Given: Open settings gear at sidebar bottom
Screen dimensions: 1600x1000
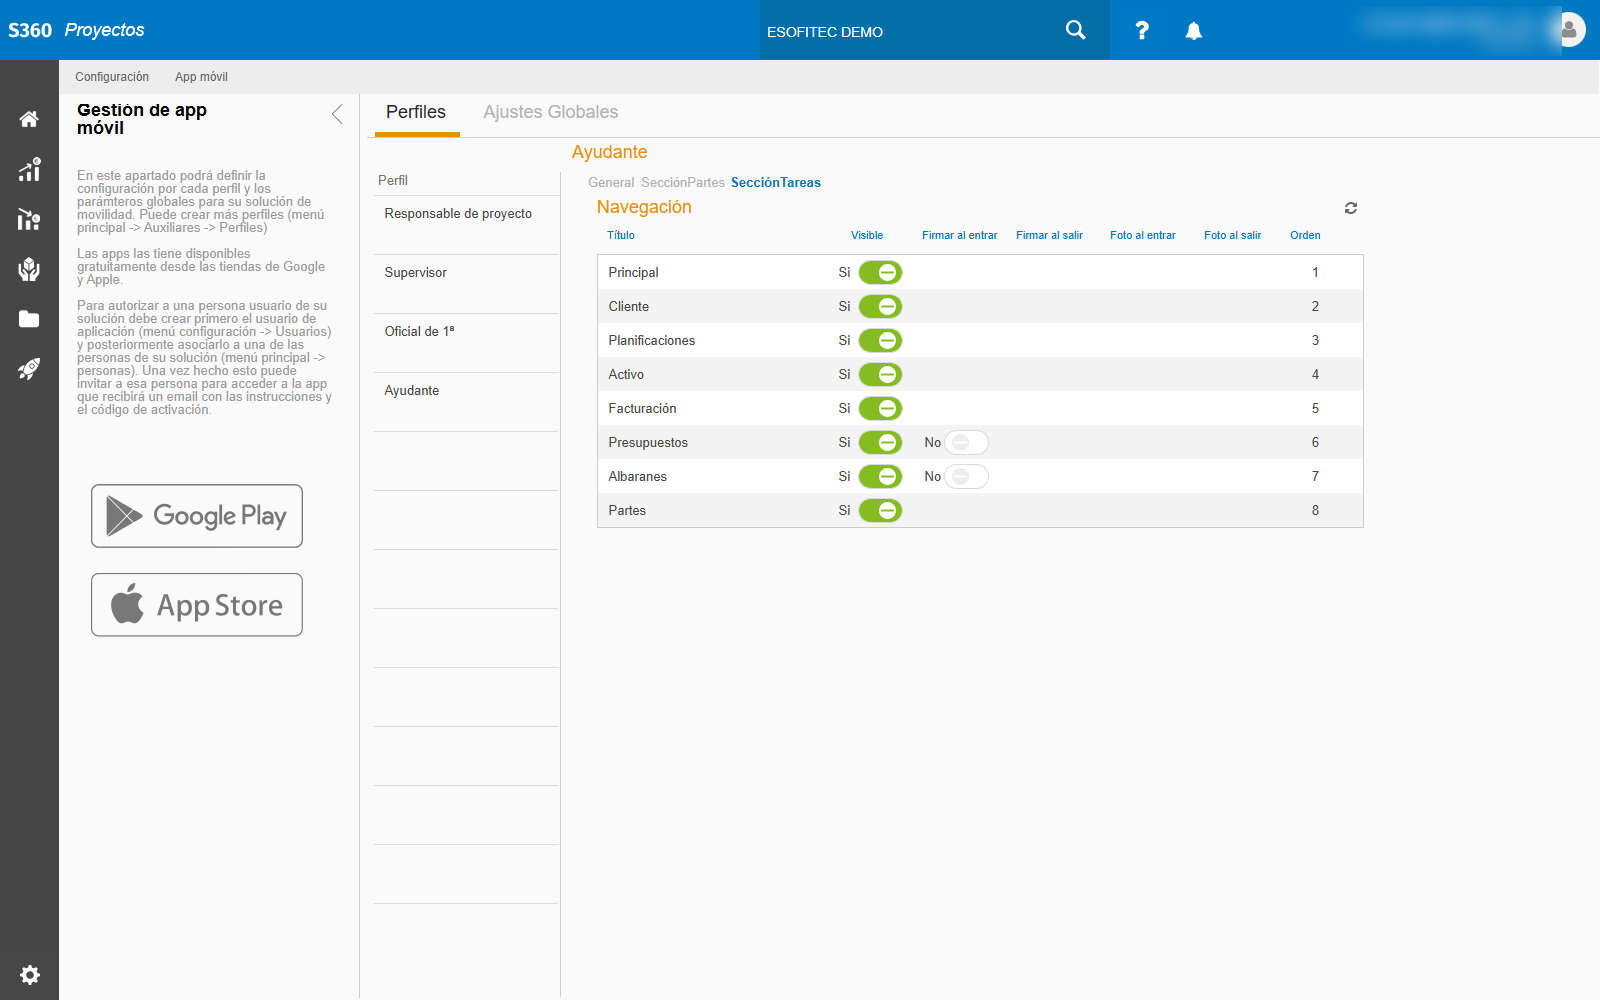Looking at the screenshot, I should pos(30,974).
